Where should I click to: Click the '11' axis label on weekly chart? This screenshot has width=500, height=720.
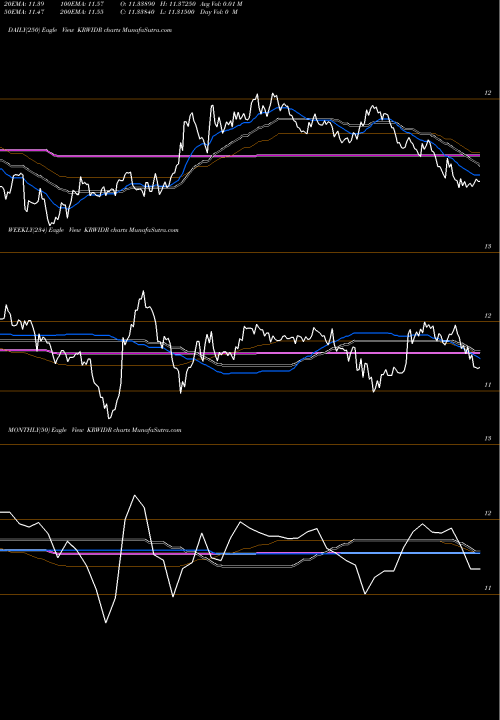[488, 385]
